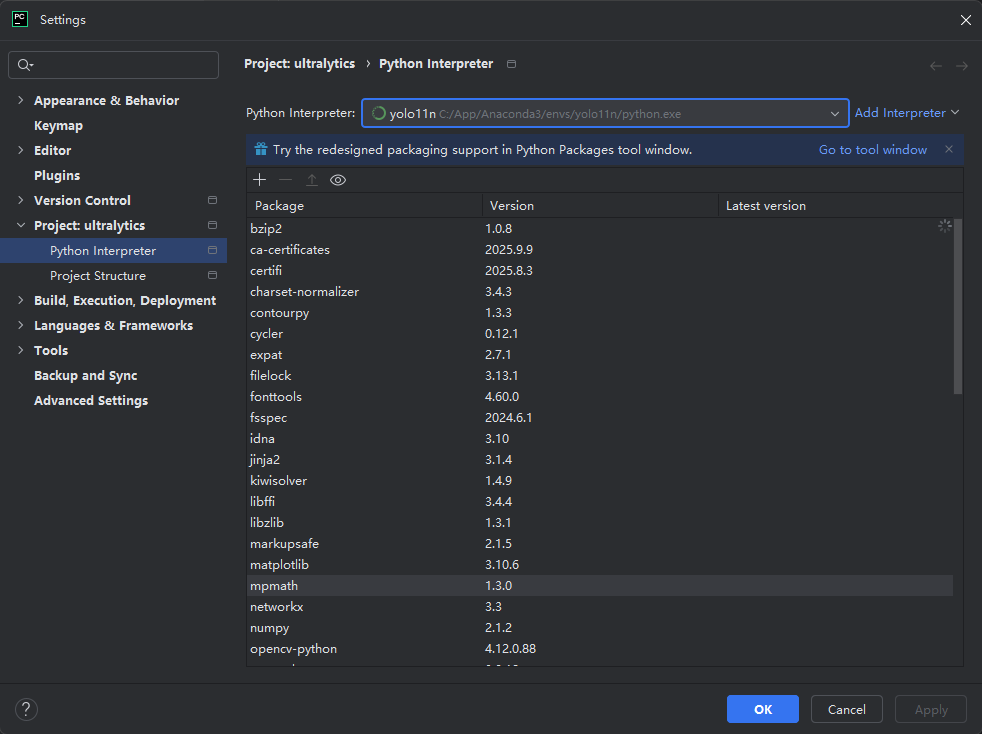Viewport: 982px width, 734px height.
Task: Expand the Build, Execution, Deployment section
Action: tap(21, 301)
